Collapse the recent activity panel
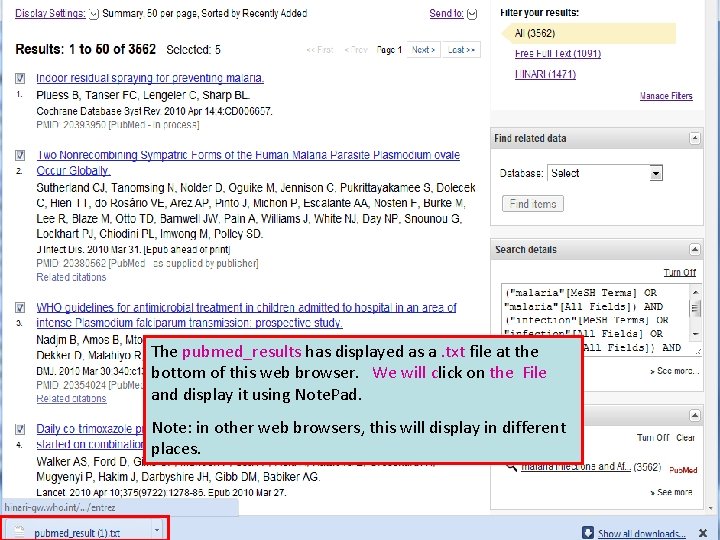 tap(695, 416)
